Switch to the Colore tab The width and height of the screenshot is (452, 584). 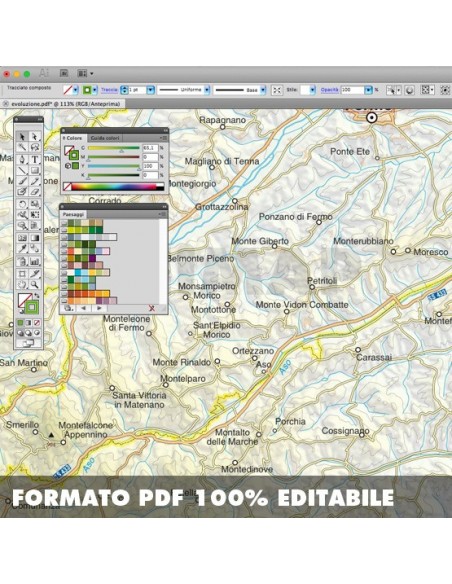74,138
